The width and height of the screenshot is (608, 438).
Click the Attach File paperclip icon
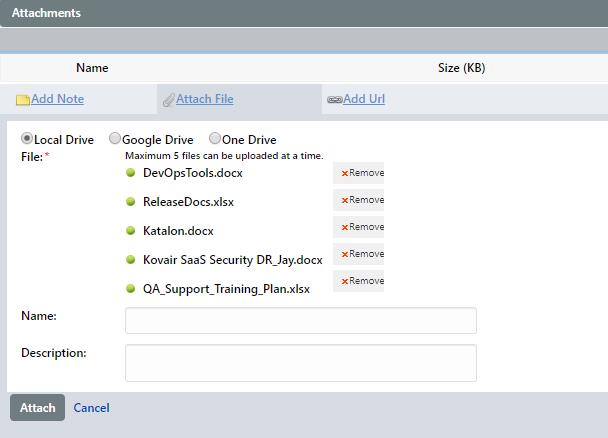(x=168, y=100)
